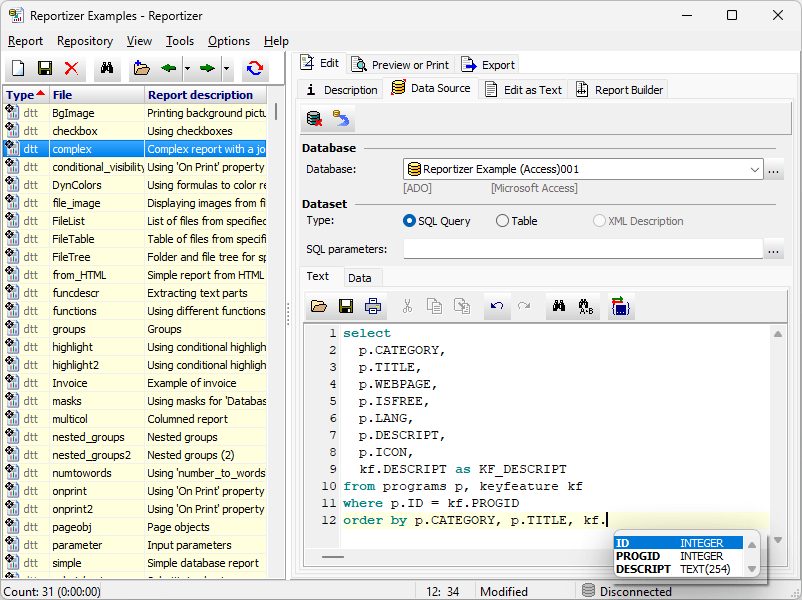Select the Invoice report in the list
Viewport: 802px width, 600px height.
click(x=70, y=383)
